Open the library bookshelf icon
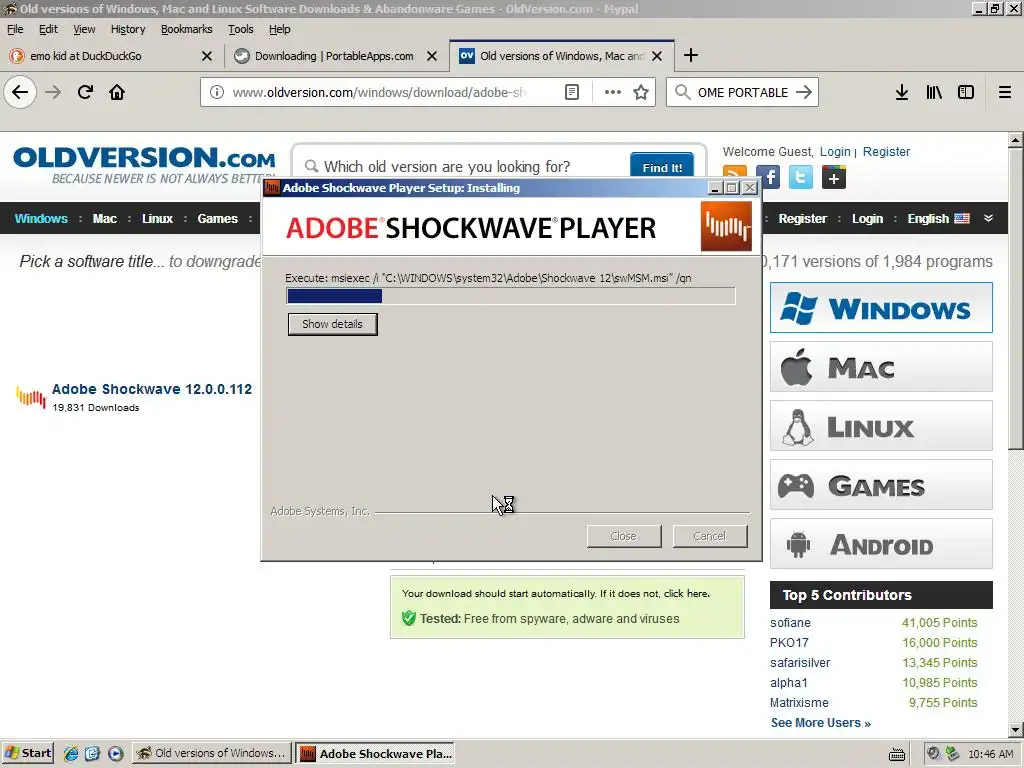Screen dimensions: 1024x768 click(934, 92)
